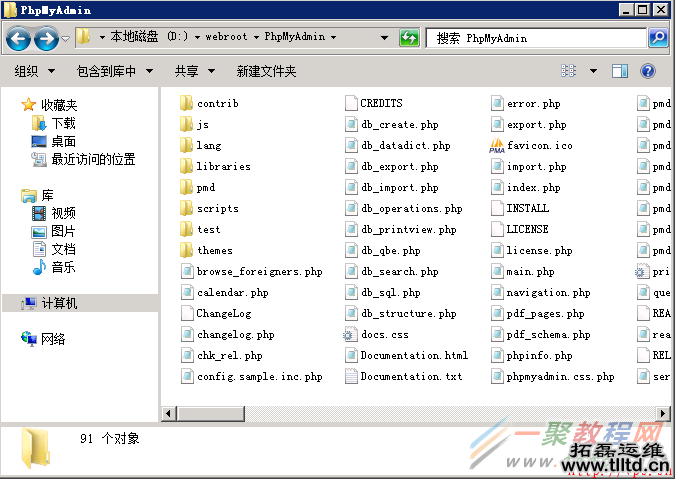The image size is (675, 479).
Task: Select the calendar.php file name
Action: point(232,293)
